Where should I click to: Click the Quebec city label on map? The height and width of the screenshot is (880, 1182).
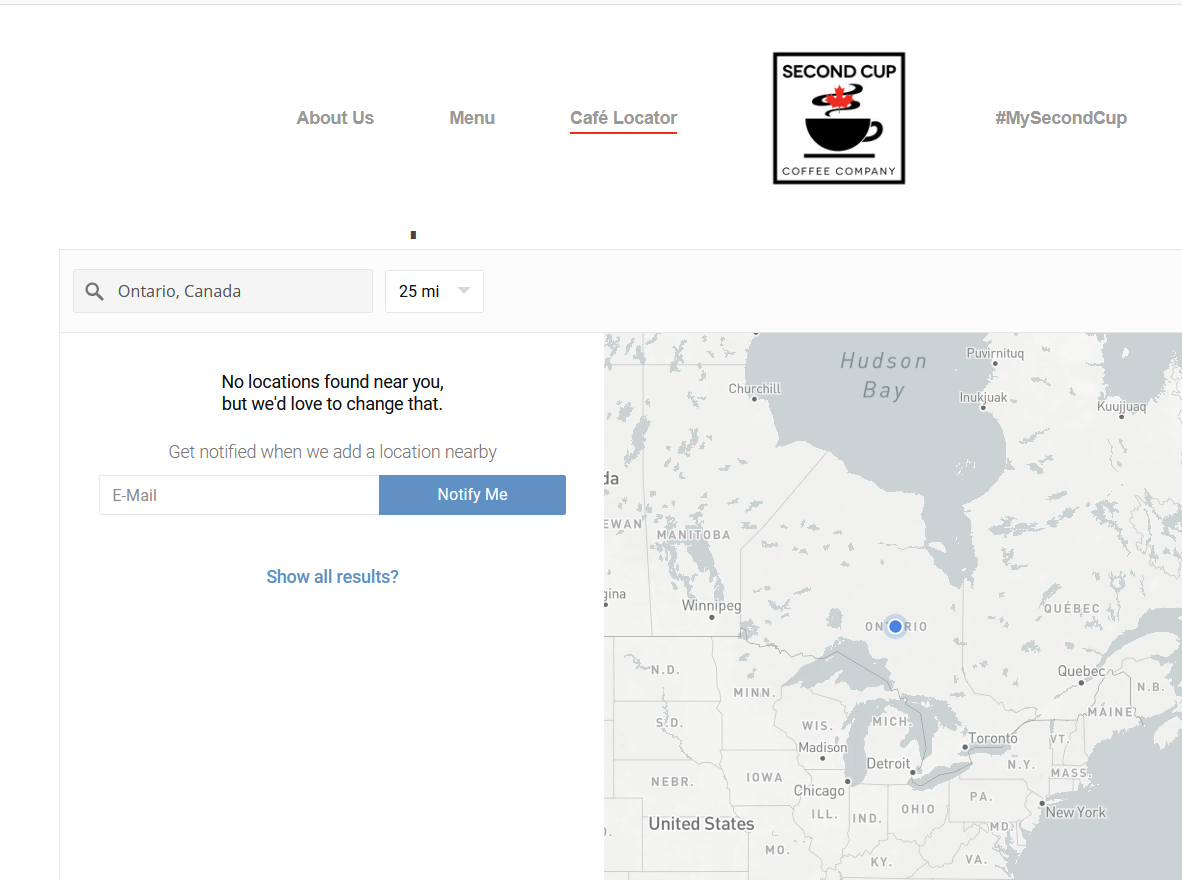tap(1081, 671)
